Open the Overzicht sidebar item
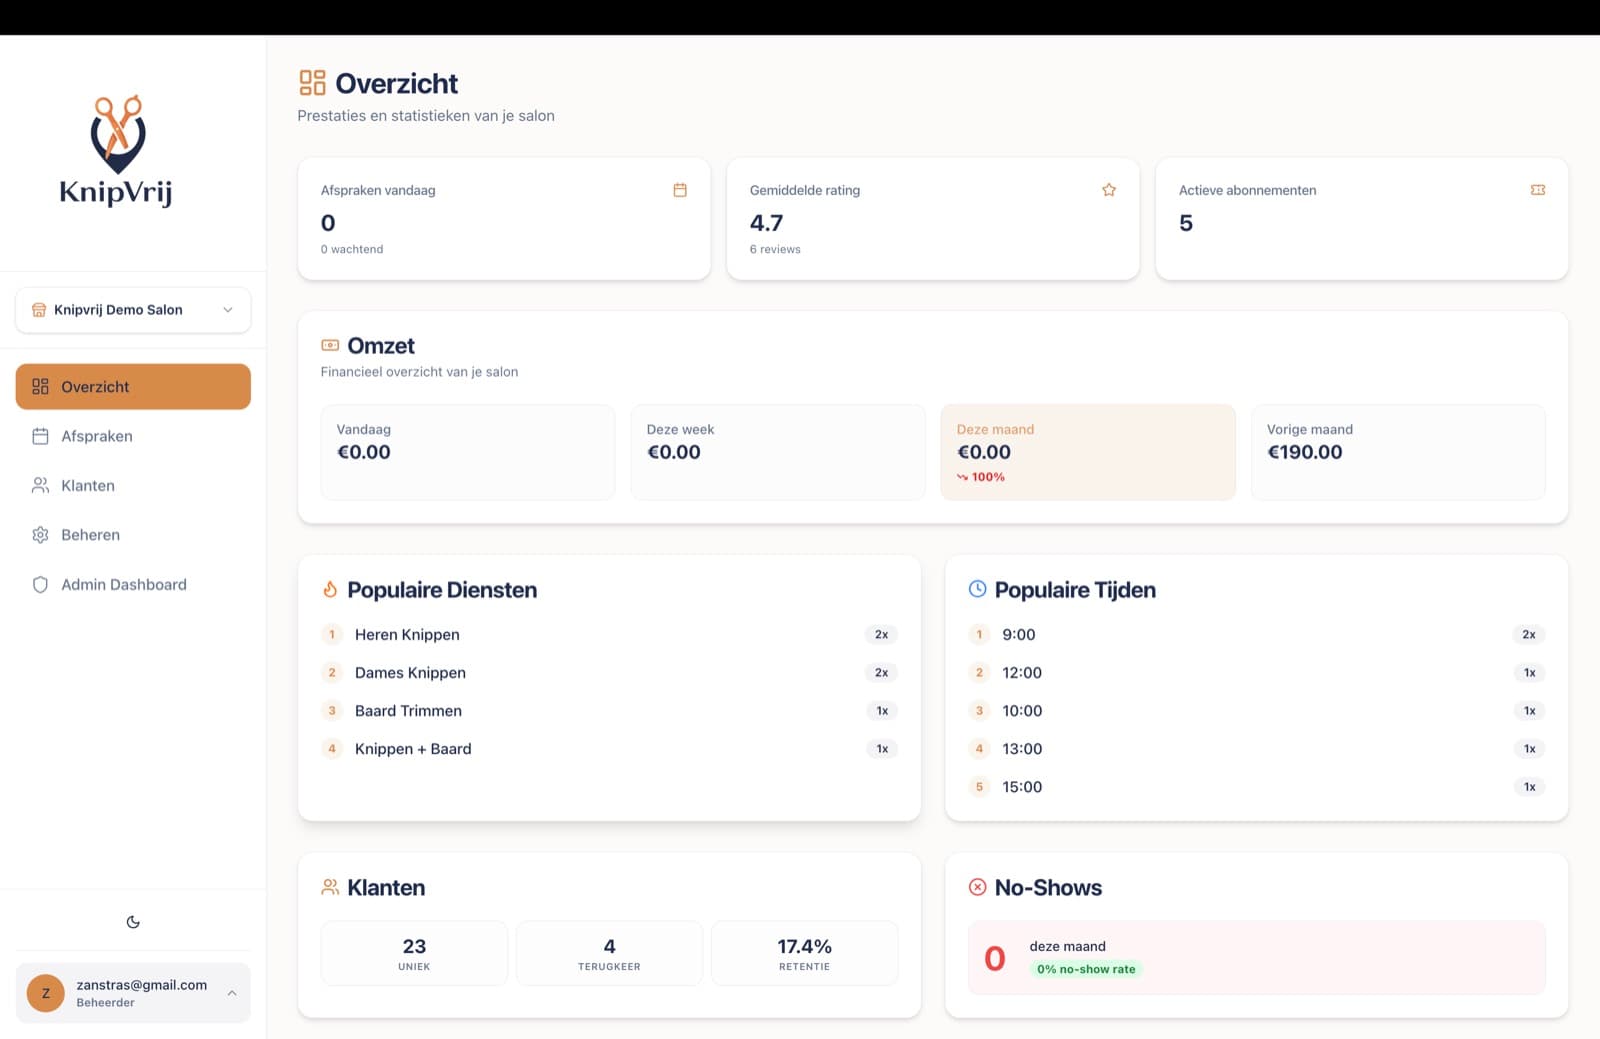Viewport: 1600px width, 1039px height. coord(133,387)
